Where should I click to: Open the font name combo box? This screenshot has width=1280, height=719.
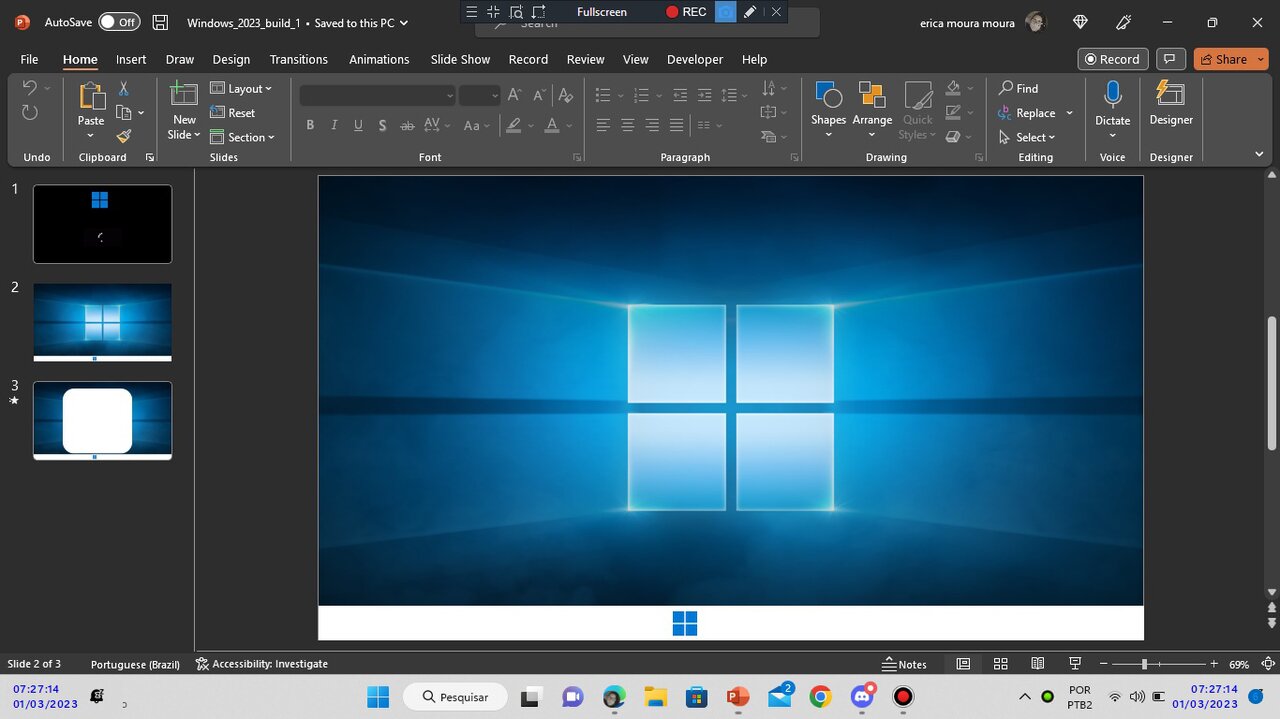click(378, 96)
